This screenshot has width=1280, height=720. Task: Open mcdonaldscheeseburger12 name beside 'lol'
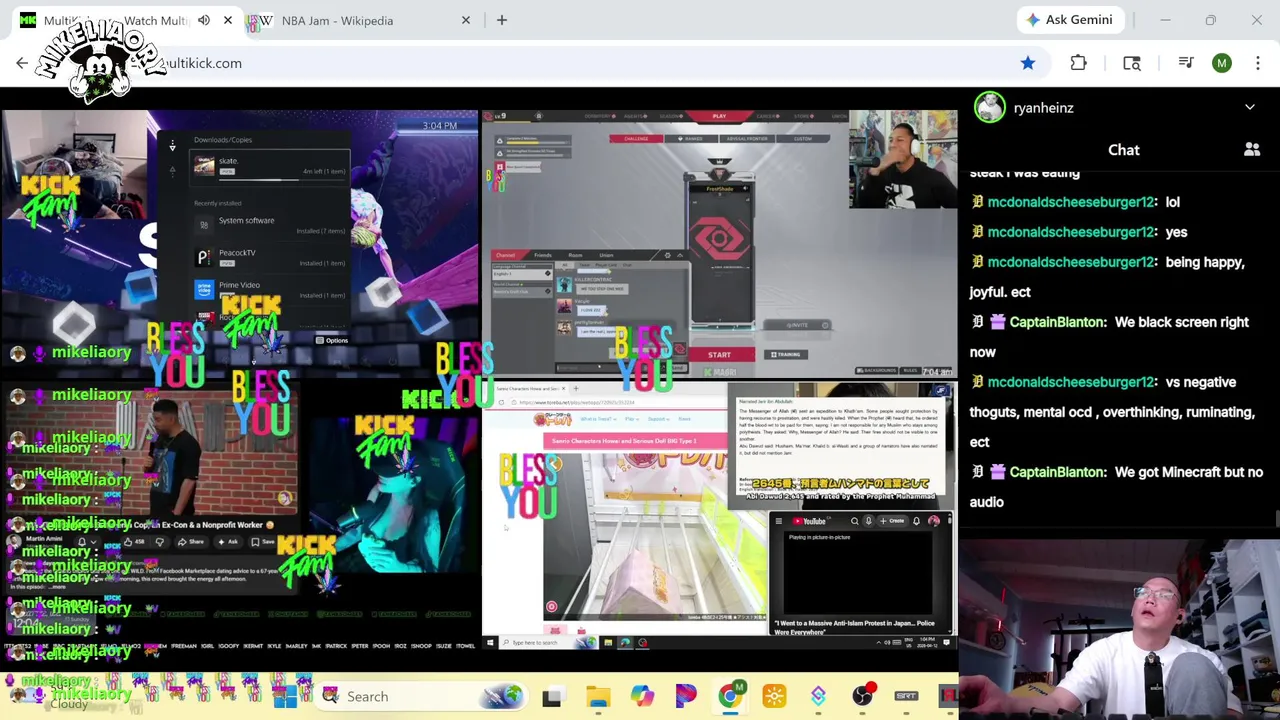(x=1071, y=202)
